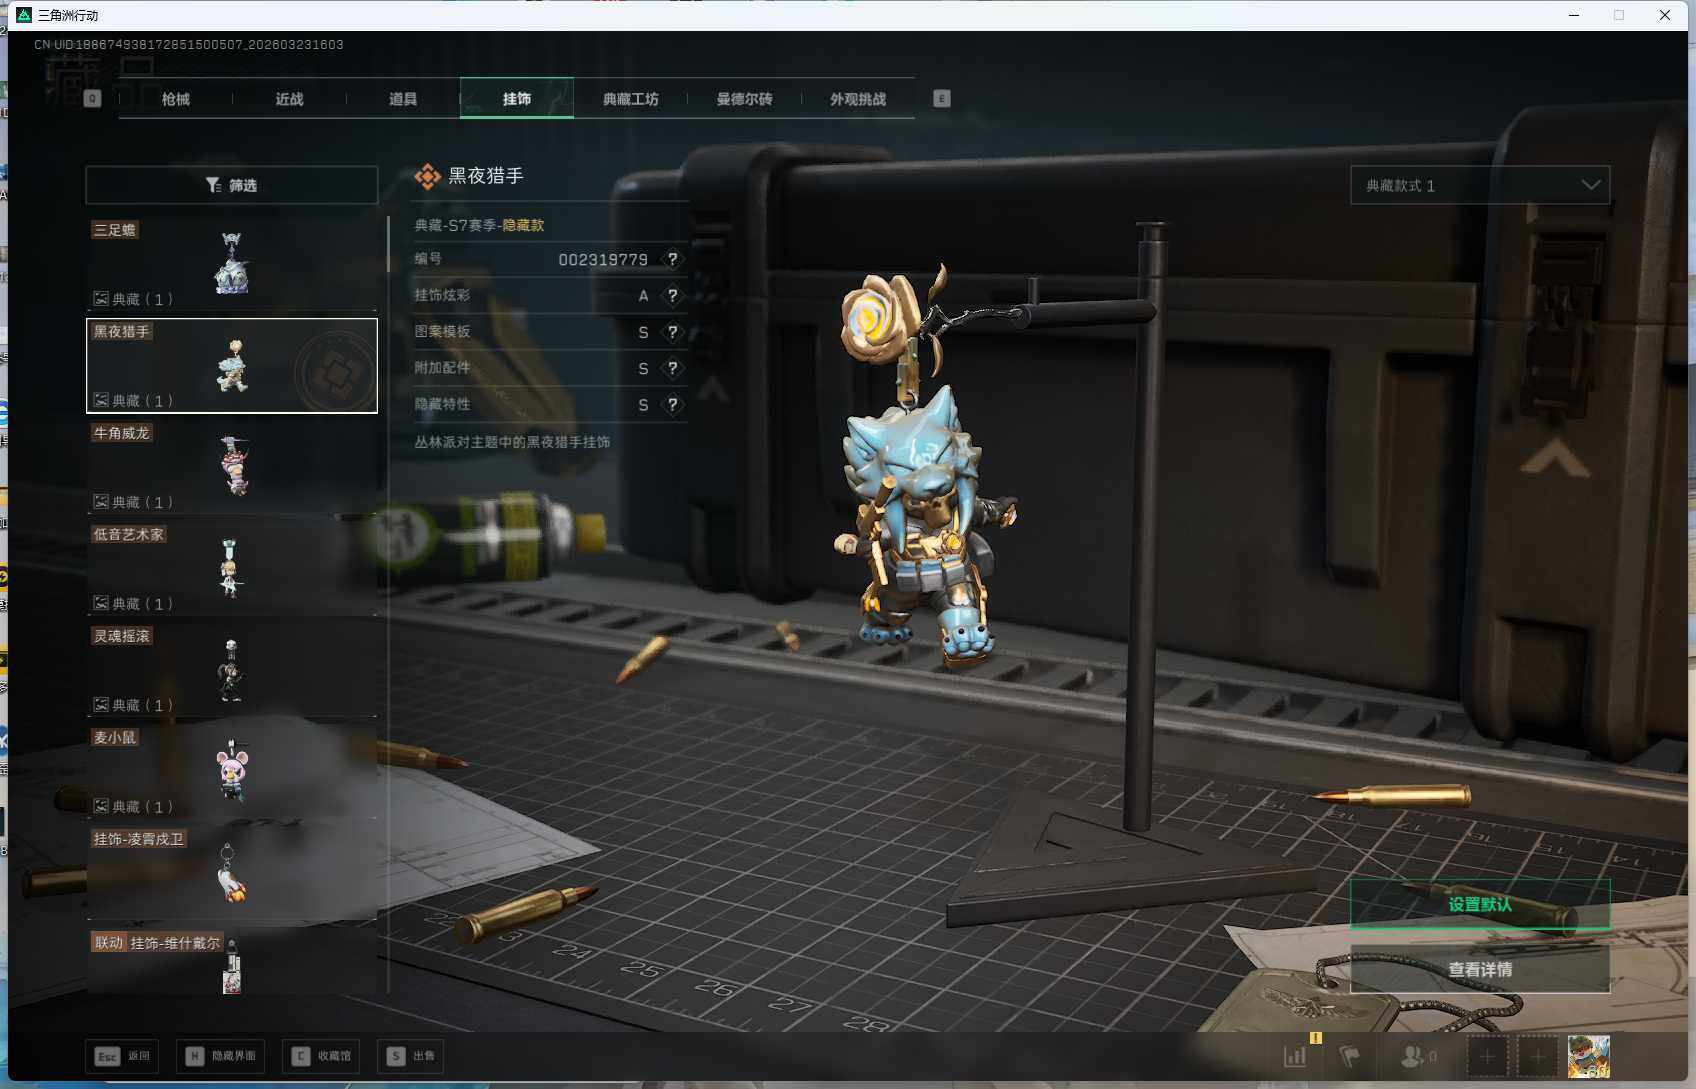Screen dimensions: 1696x1089
Task: Click the 挂饰炫彩 rating row
Action: coord(550,296)
